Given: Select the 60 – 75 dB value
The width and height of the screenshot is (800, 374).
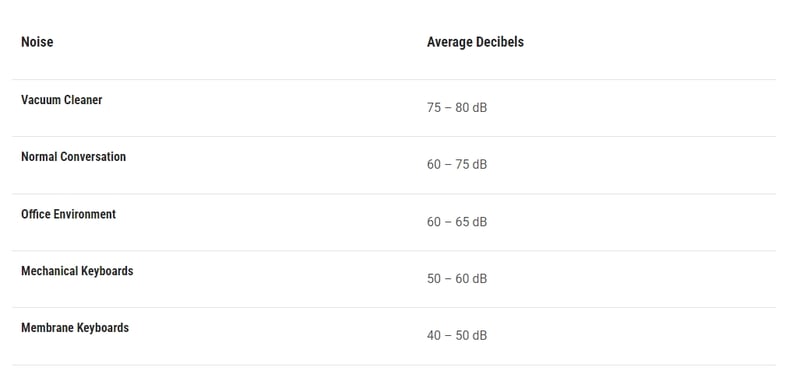Looking at the screenshot, I should coord(457,164).
